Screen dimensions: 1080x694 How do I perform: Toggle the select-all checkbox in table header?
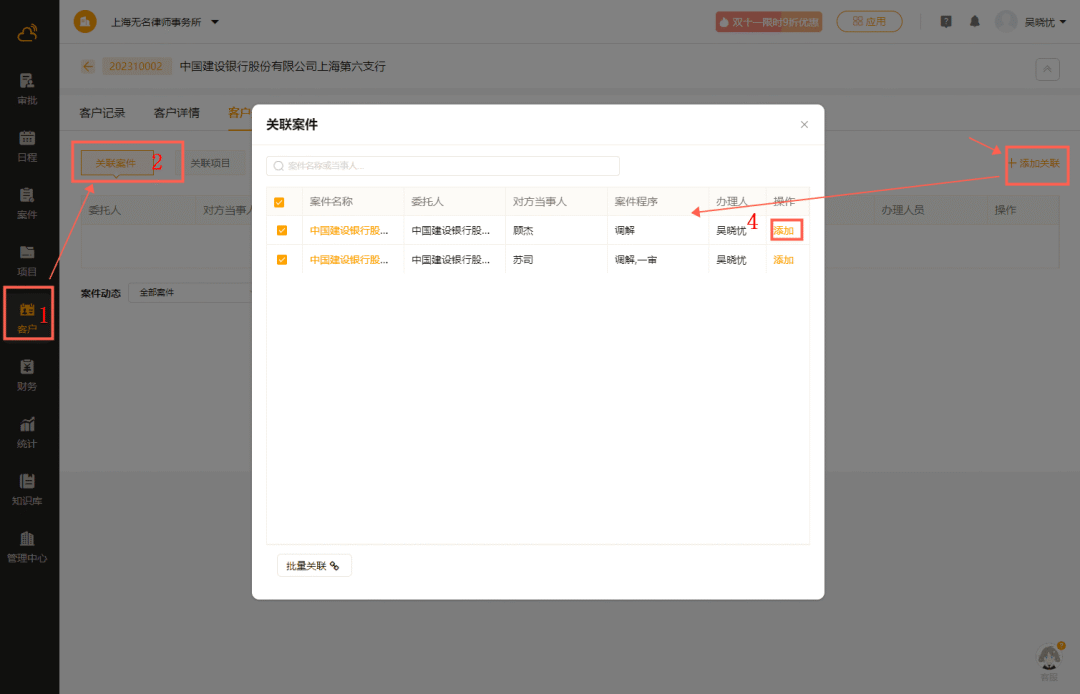[280, 202]
